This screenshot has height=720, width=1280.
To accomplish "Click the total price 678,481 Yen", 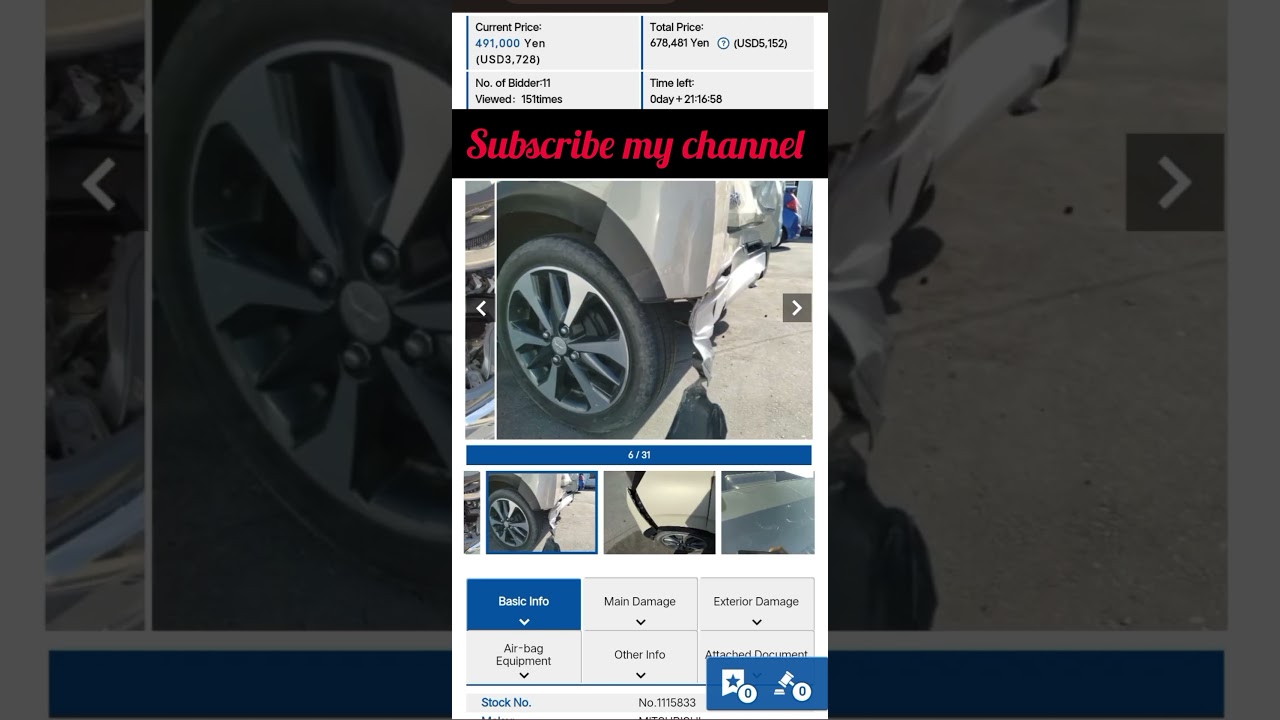I will (x=679, y=44).
